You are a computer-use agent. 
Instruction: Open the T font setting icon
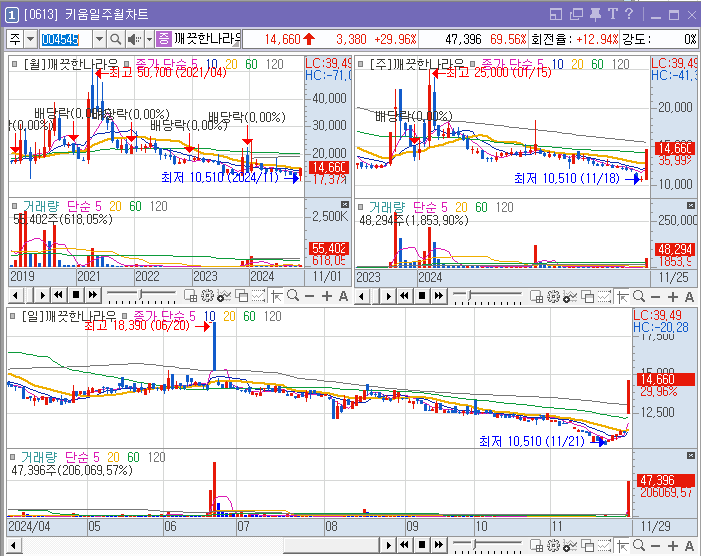(612, 14)
